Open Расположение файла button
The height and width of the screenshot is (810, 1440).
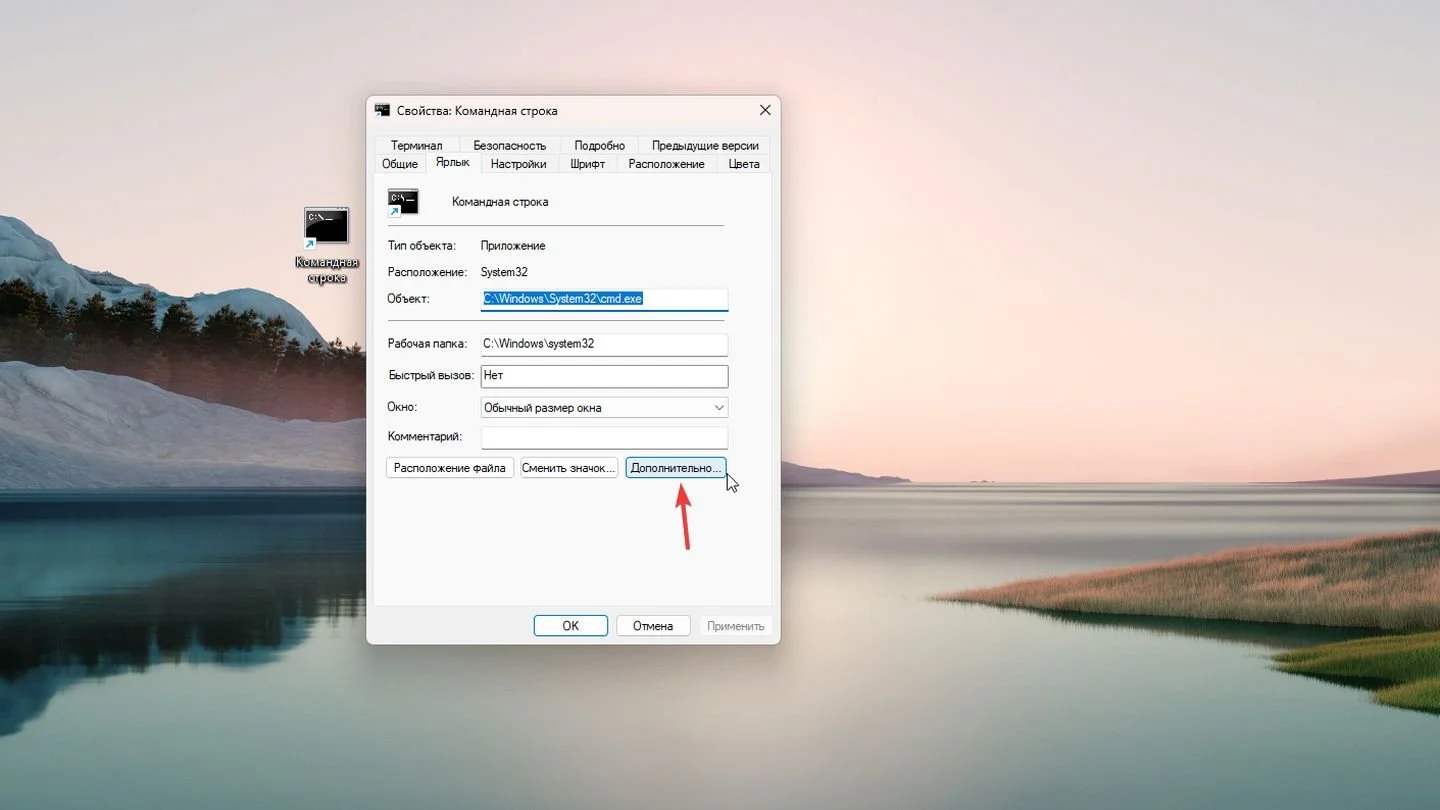pyautogui.click(x=450, y=467)
